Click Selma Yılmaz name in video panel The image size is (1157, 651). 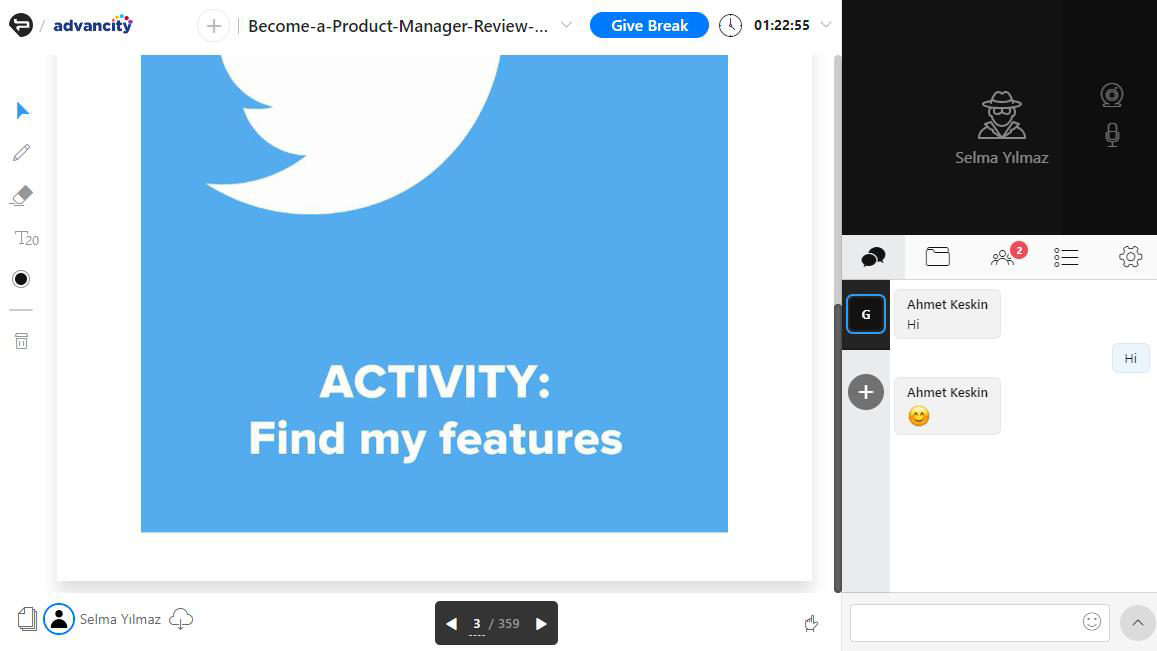(x=1001, y=157)
